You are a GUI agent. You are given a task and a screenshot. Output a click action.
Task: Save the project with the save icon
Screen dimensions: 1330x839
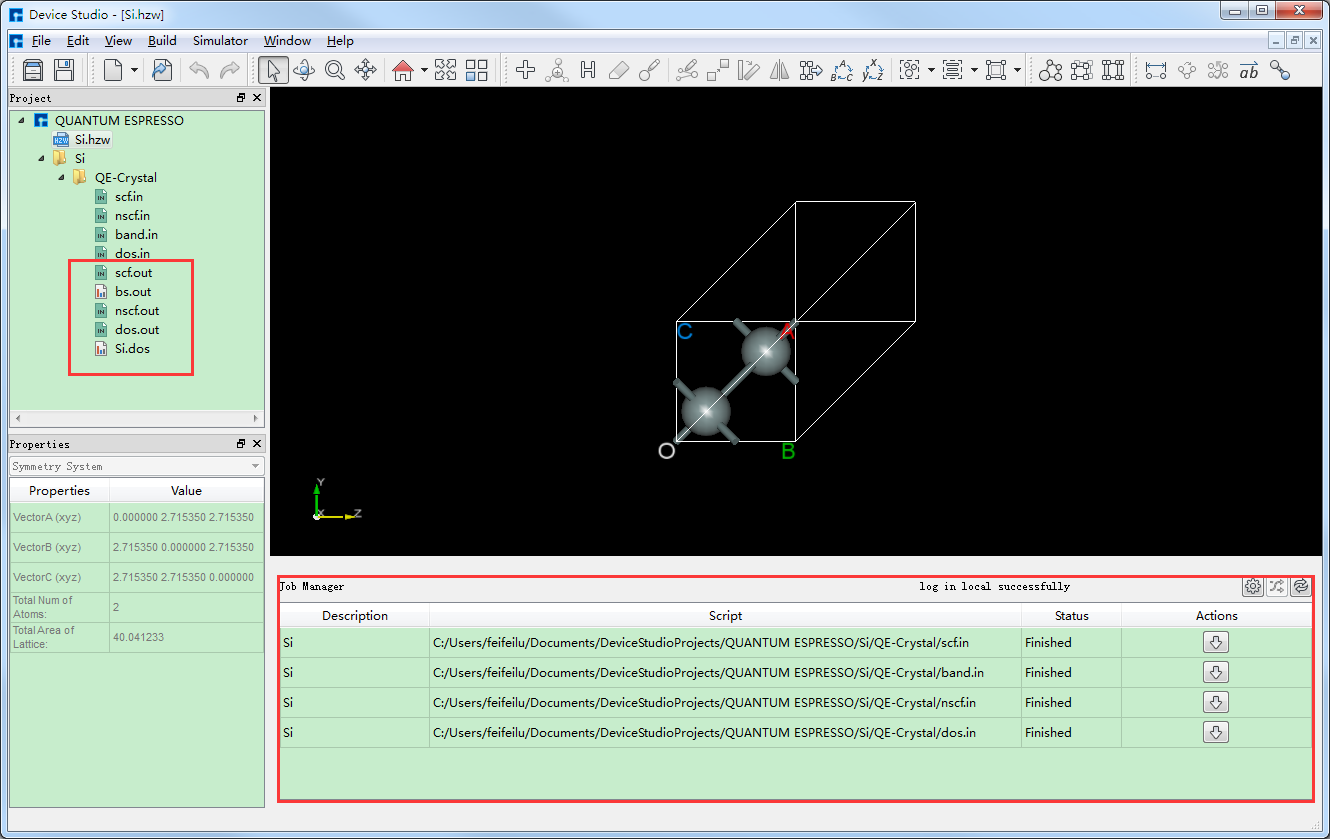[x=62, y=70]
